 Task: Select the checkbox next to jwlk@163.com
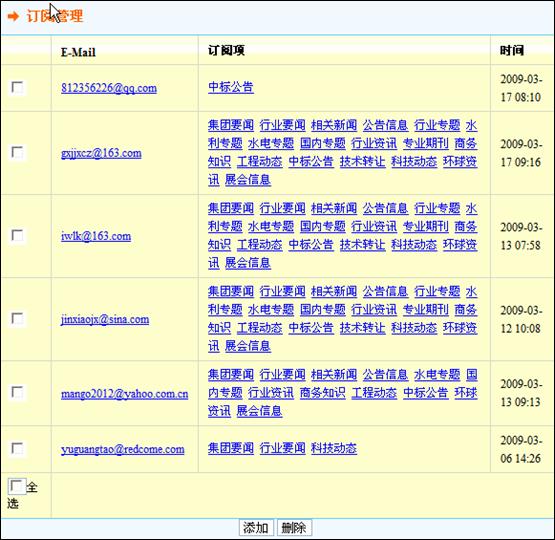tap(17, 235)
